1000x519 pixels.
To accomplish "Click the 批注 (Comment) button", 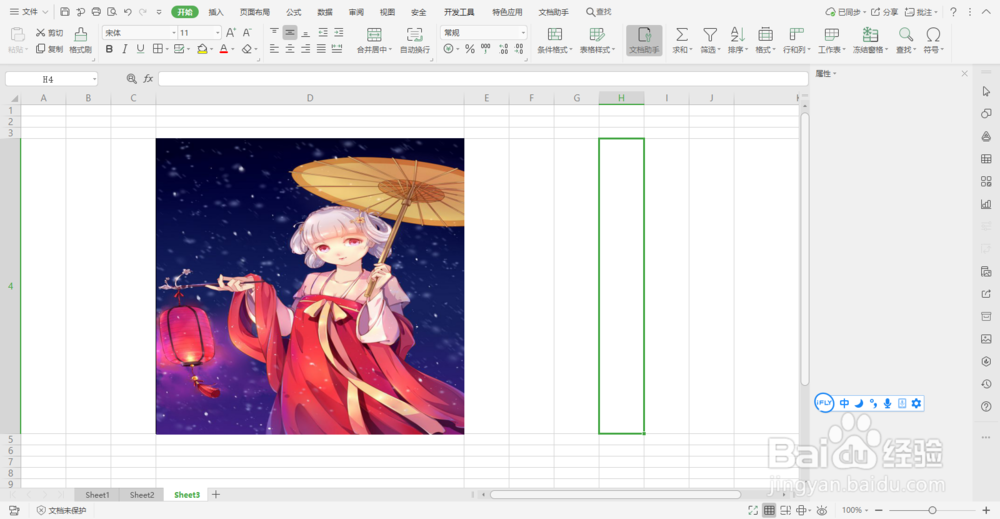I will click(x=922, y=12).
